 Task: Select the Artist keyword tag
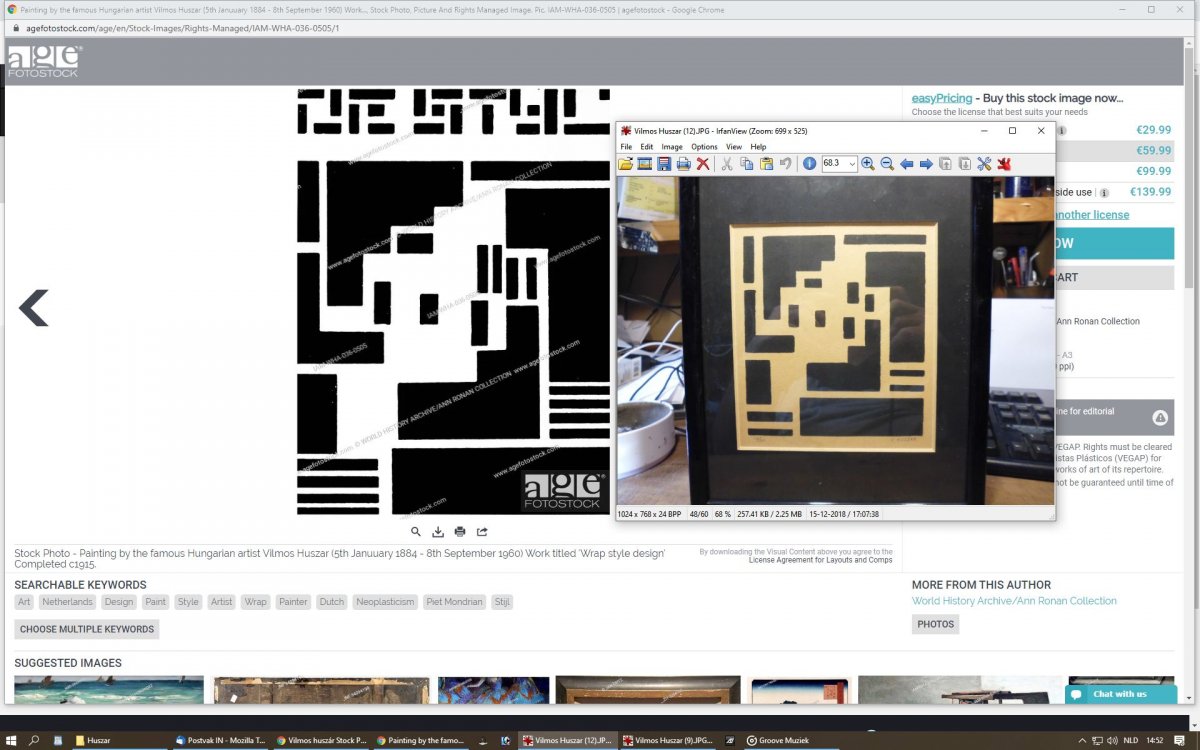click(x=222, y=602)
